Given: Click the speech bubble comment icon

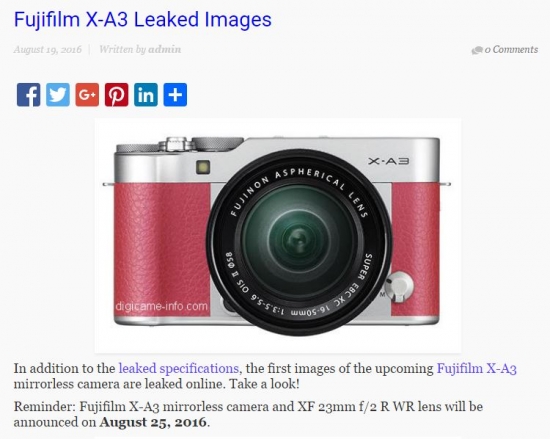Looking at the screenshot, I should pyautogui.click(x=477, y=50).
